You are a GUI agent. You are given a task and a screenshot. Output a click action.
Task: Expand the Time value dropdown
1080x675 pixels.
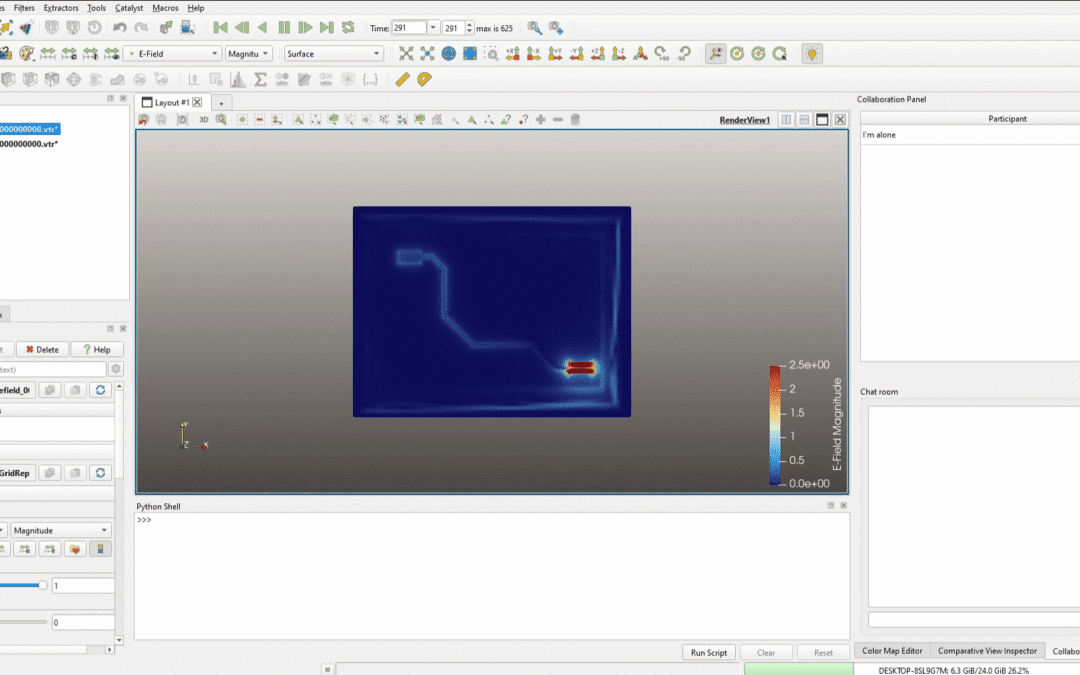click(x=432, y=28)
